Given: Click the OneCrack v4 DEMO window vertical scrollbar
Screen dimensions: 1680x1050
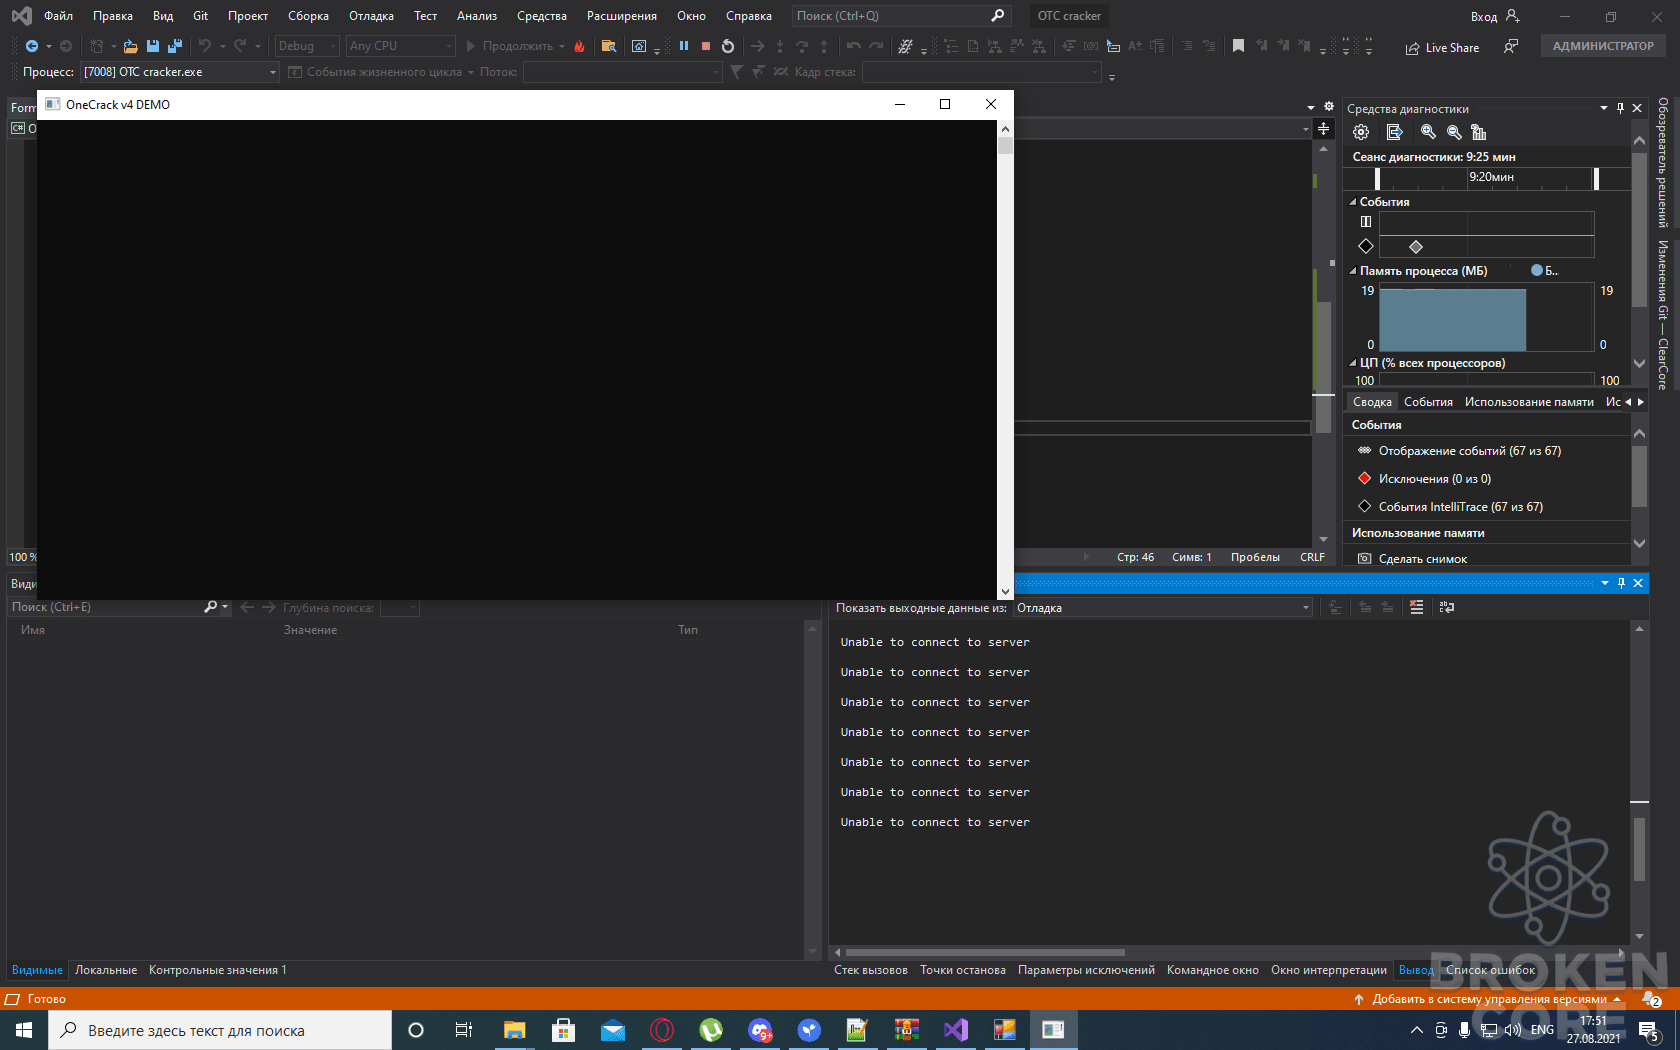Looking at the screenshot, I should coord(1005,359).
